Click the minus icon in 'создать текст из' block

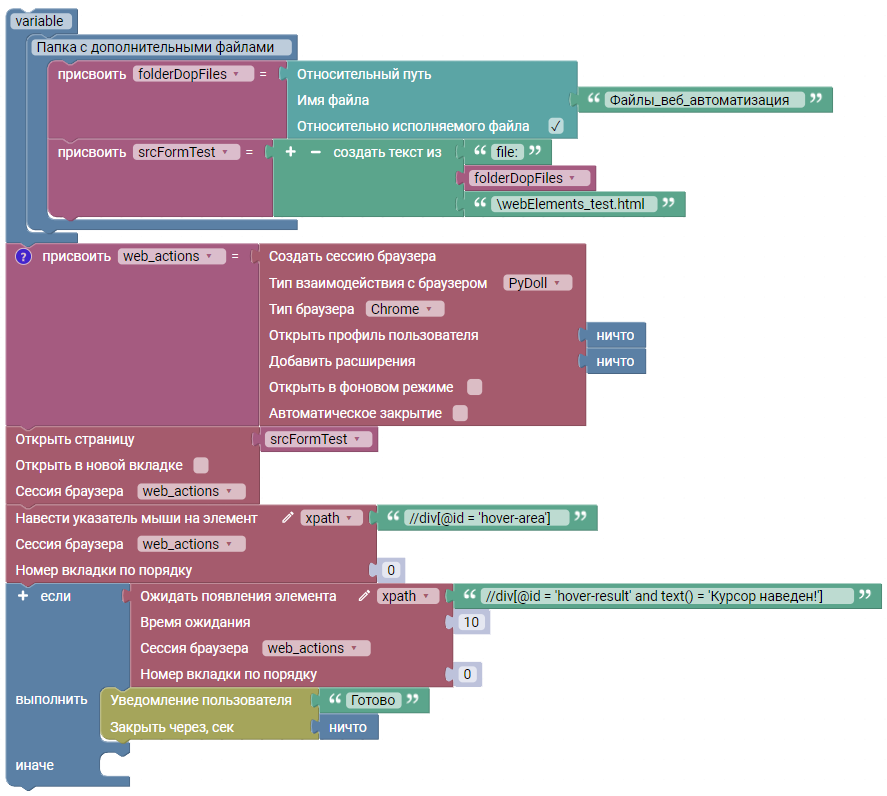pos(314,152)
